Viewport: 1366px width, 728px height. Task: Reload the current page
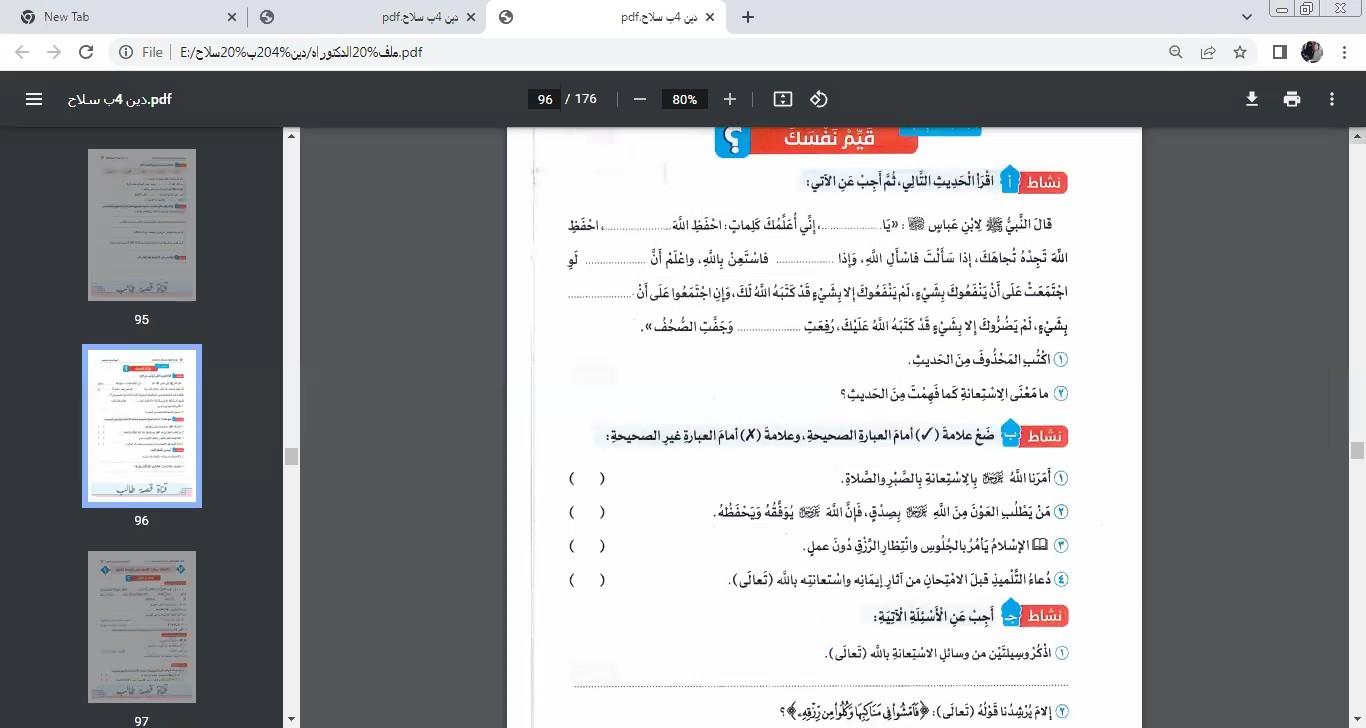[x=86, y=52]
